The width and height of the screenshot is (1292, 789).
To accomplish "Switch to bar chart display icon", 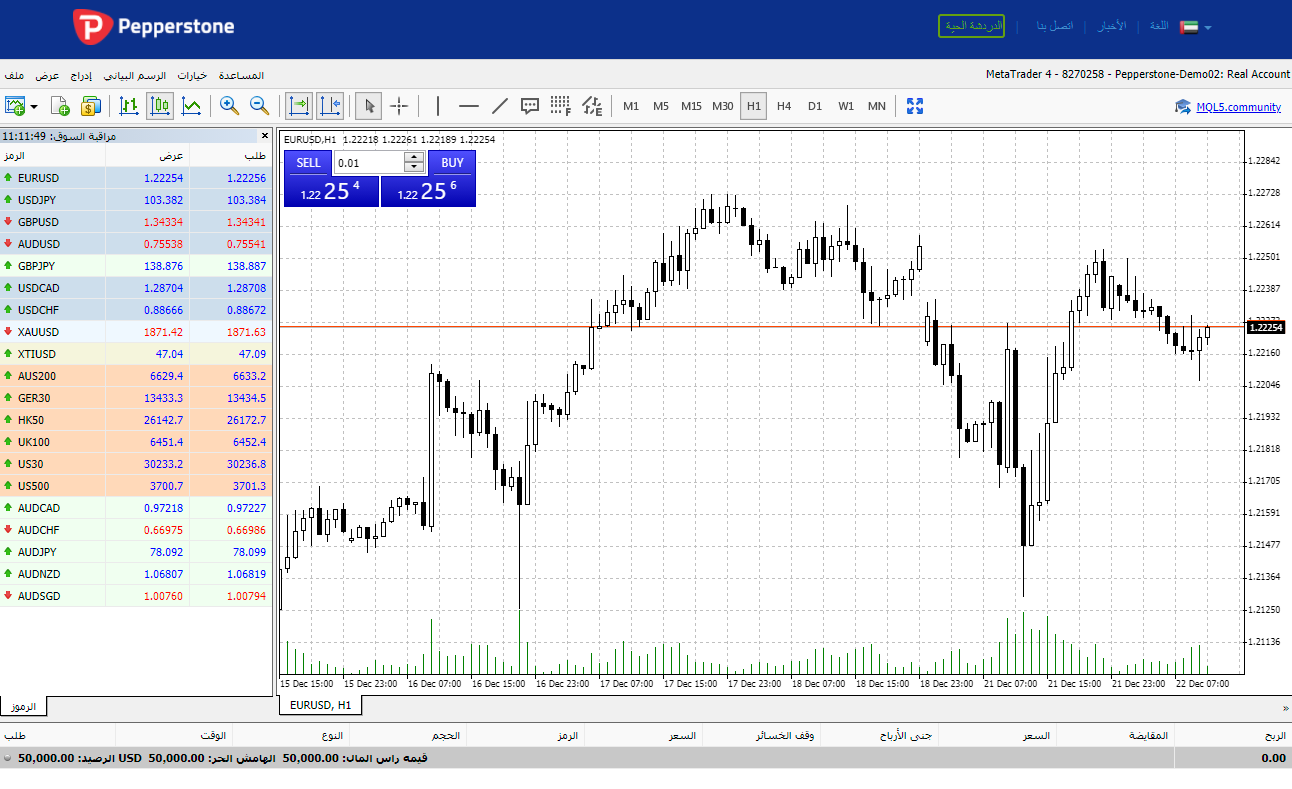I will tap(129, 106).
